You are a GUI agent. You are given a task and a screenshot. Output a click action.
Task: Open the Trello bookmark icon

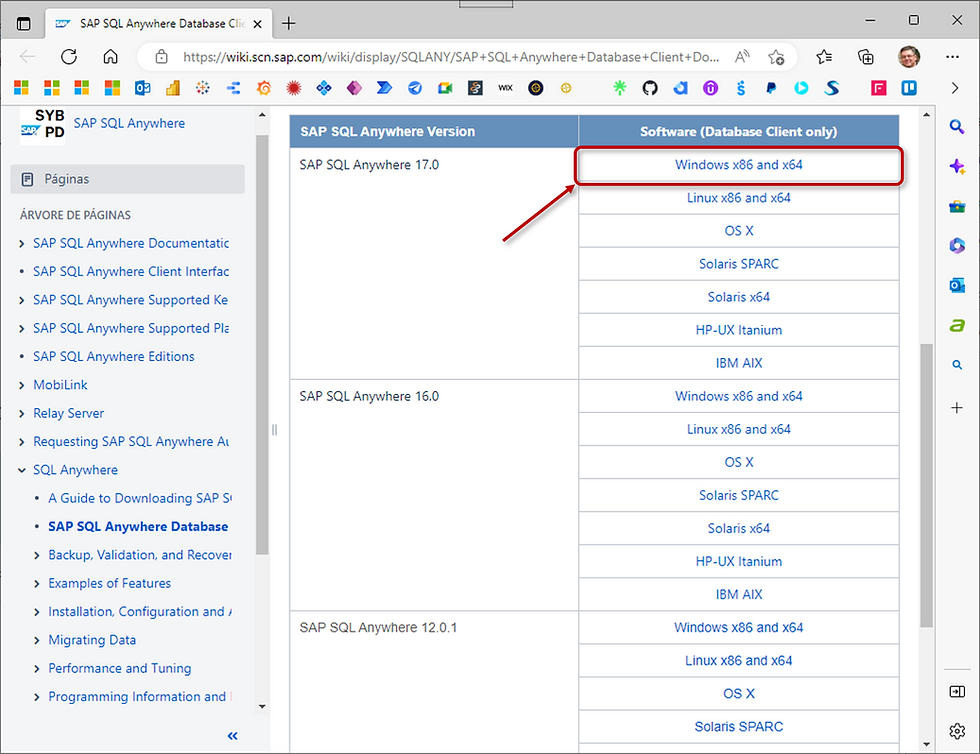(x=909, y=88)
